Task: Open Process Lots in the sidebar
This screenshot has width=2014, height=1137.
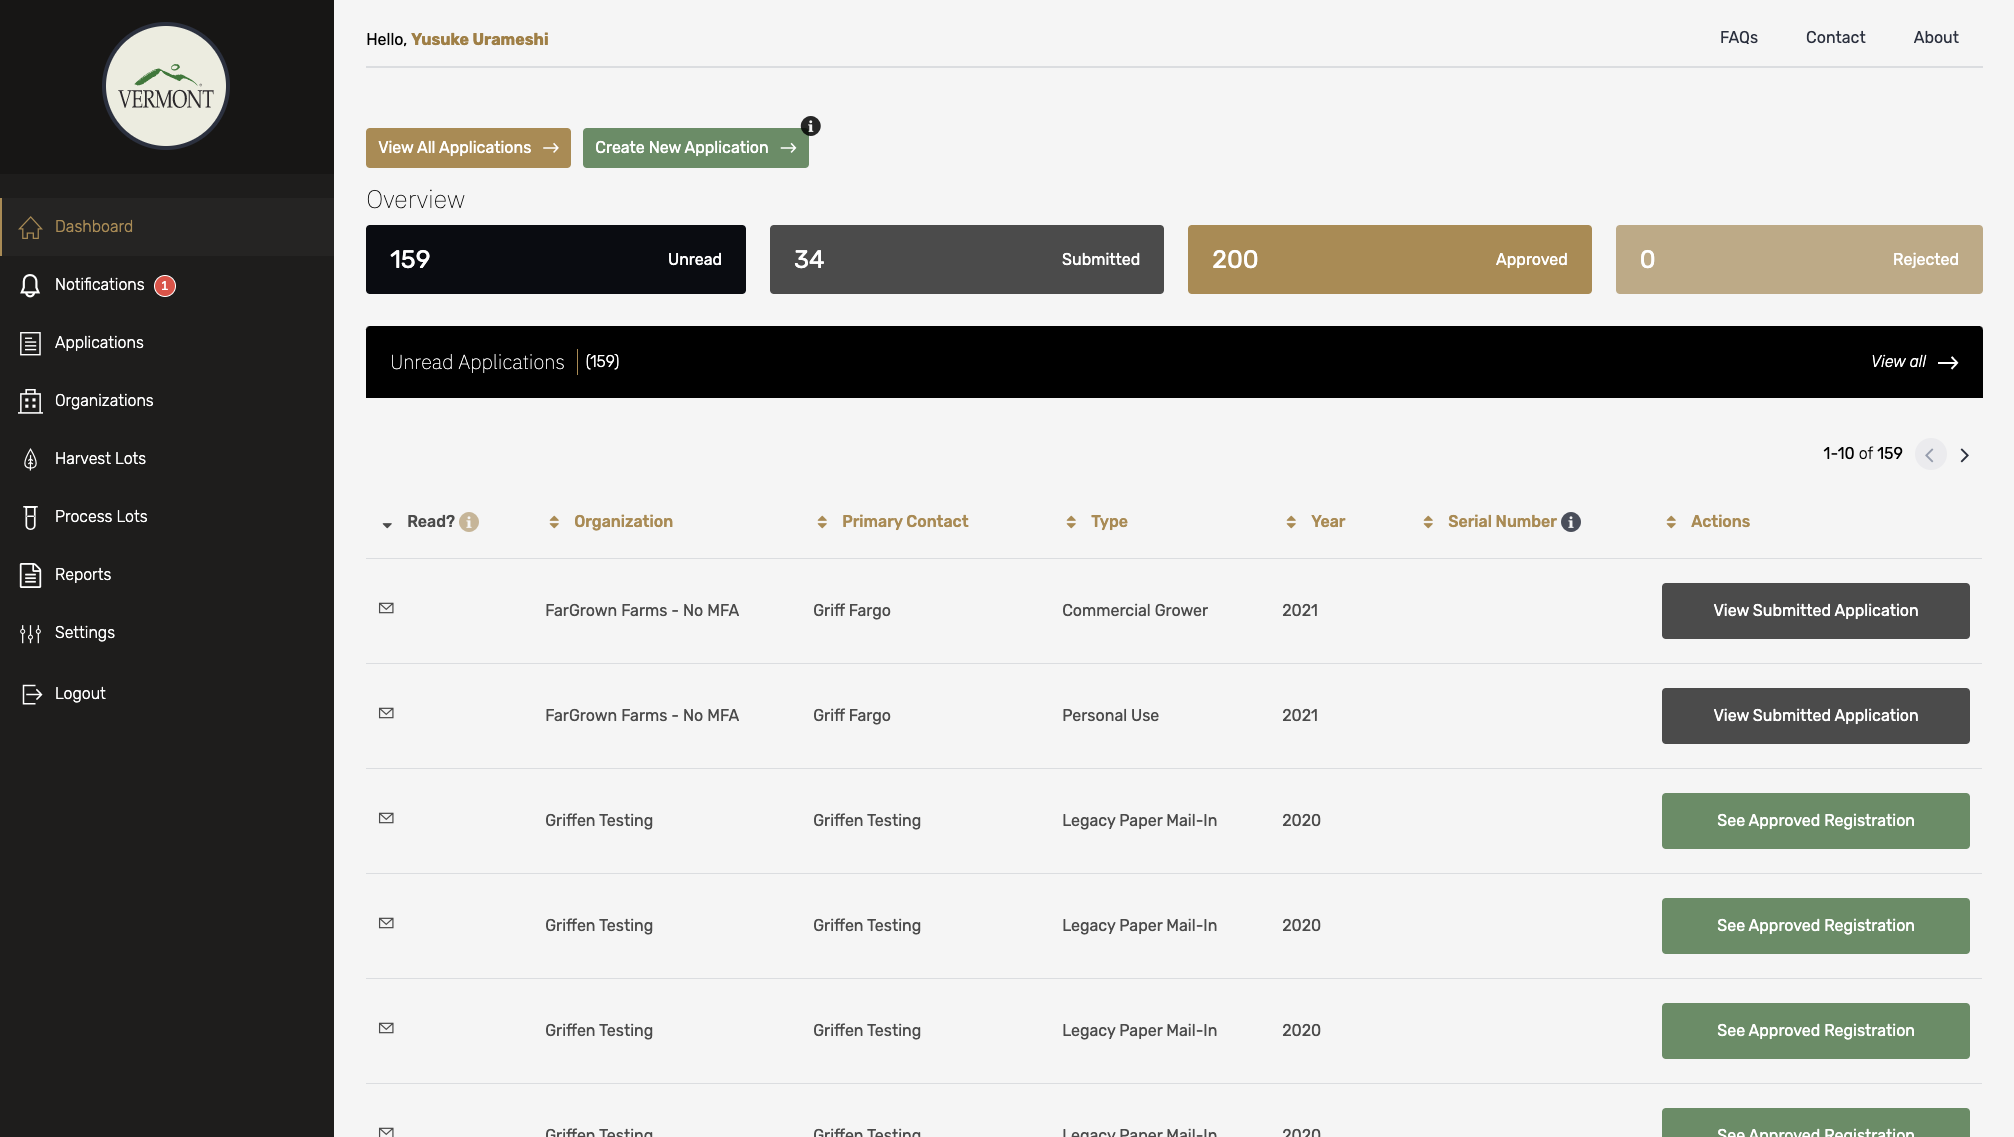Action: (x=167, y=517)
